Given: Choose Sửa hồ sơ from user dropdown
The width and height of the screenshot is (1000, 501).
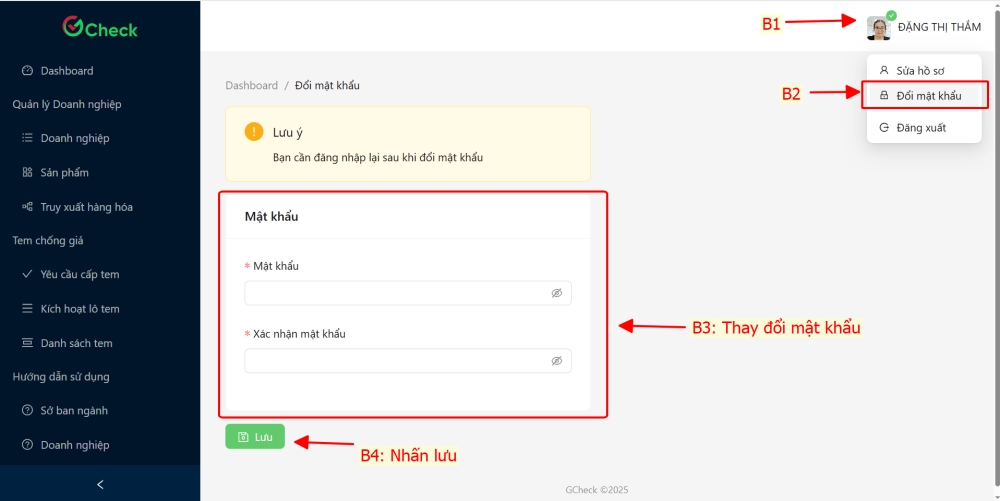Looking at the screenshot, I should click(x=924, y=70).
